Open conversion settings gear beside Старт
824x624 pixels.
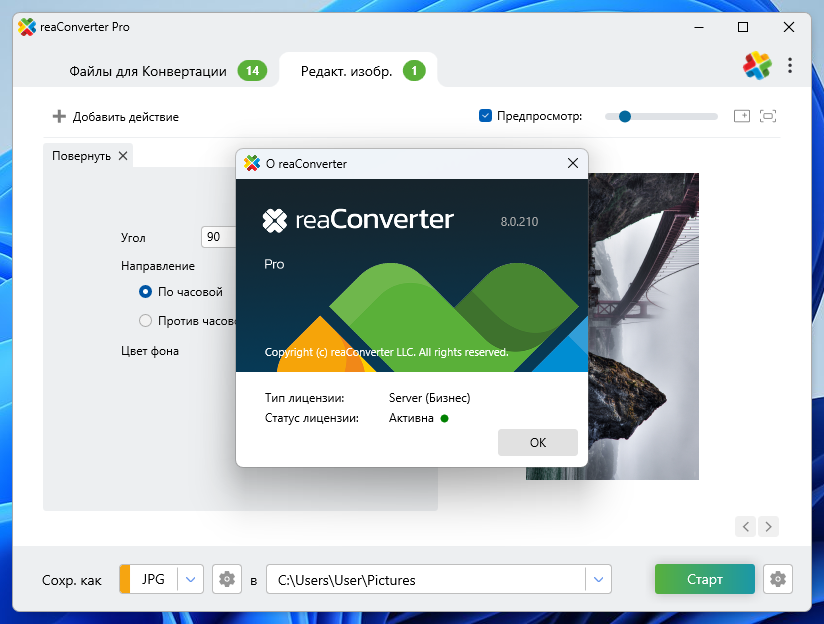[778, 579]
